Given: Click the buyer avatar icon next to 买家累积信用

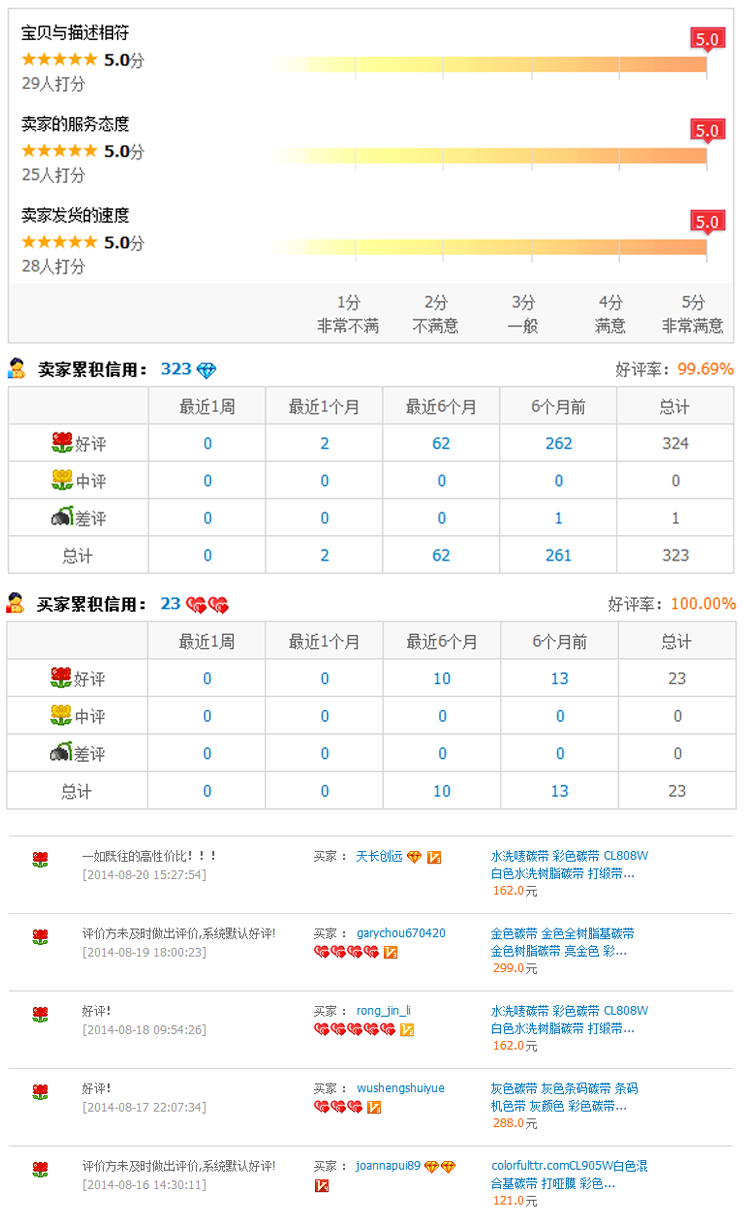Looking at the screenshot, I should (16, 604).
